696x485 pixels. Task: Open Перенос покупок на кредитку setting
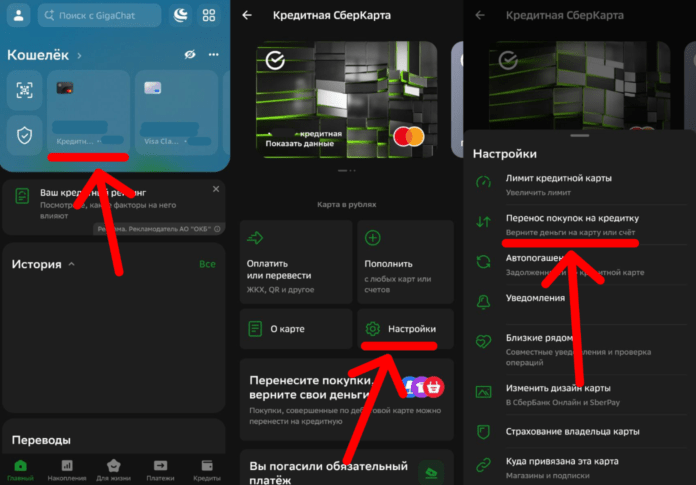click(580, 225)
